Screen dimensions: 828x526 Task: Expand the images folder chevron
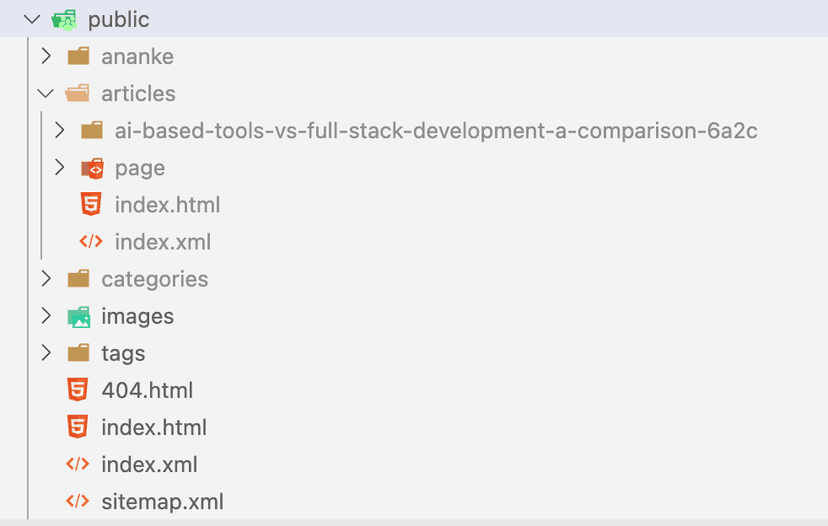click(x=45, y=316)
